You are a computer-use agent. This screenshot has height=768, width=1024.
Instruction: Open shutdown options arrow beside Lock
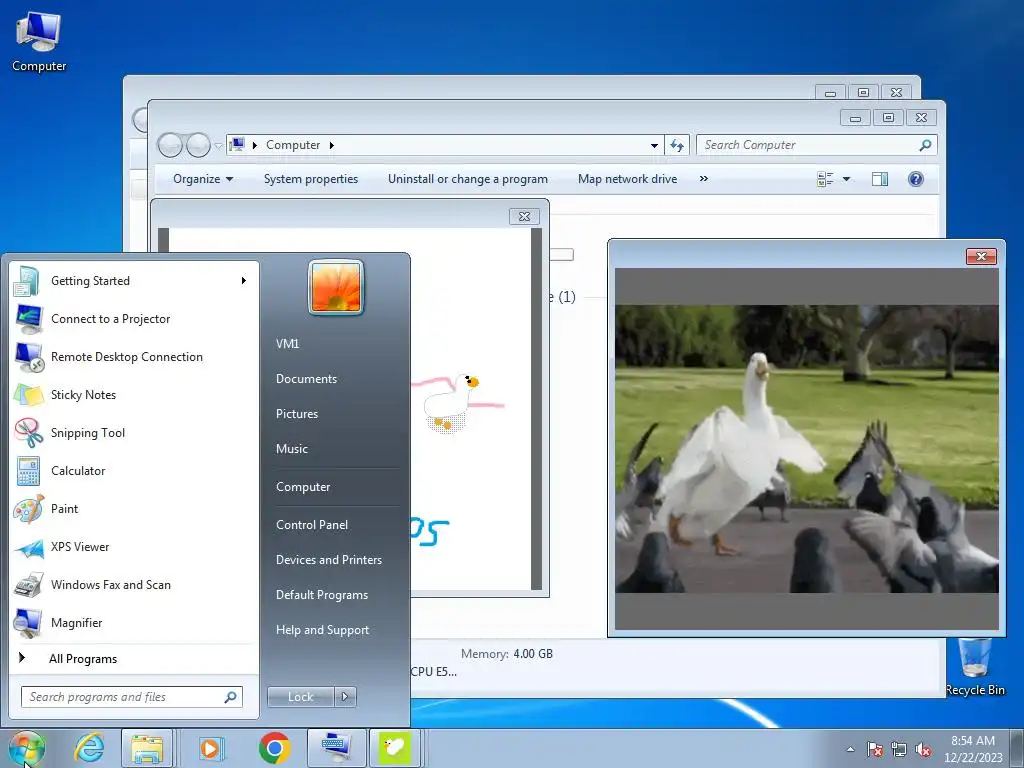pyautogui.click(x=345, y=697)
